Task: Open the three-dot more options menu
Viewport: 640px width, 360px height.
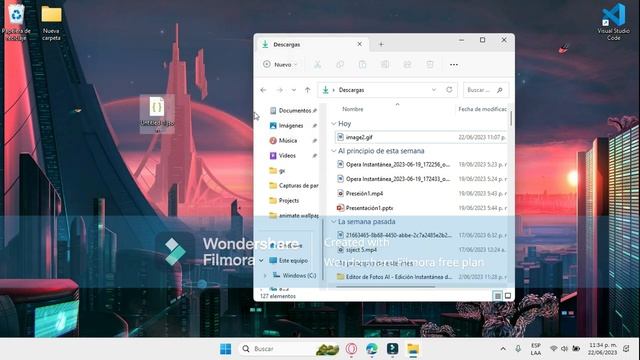Action: 453,64
